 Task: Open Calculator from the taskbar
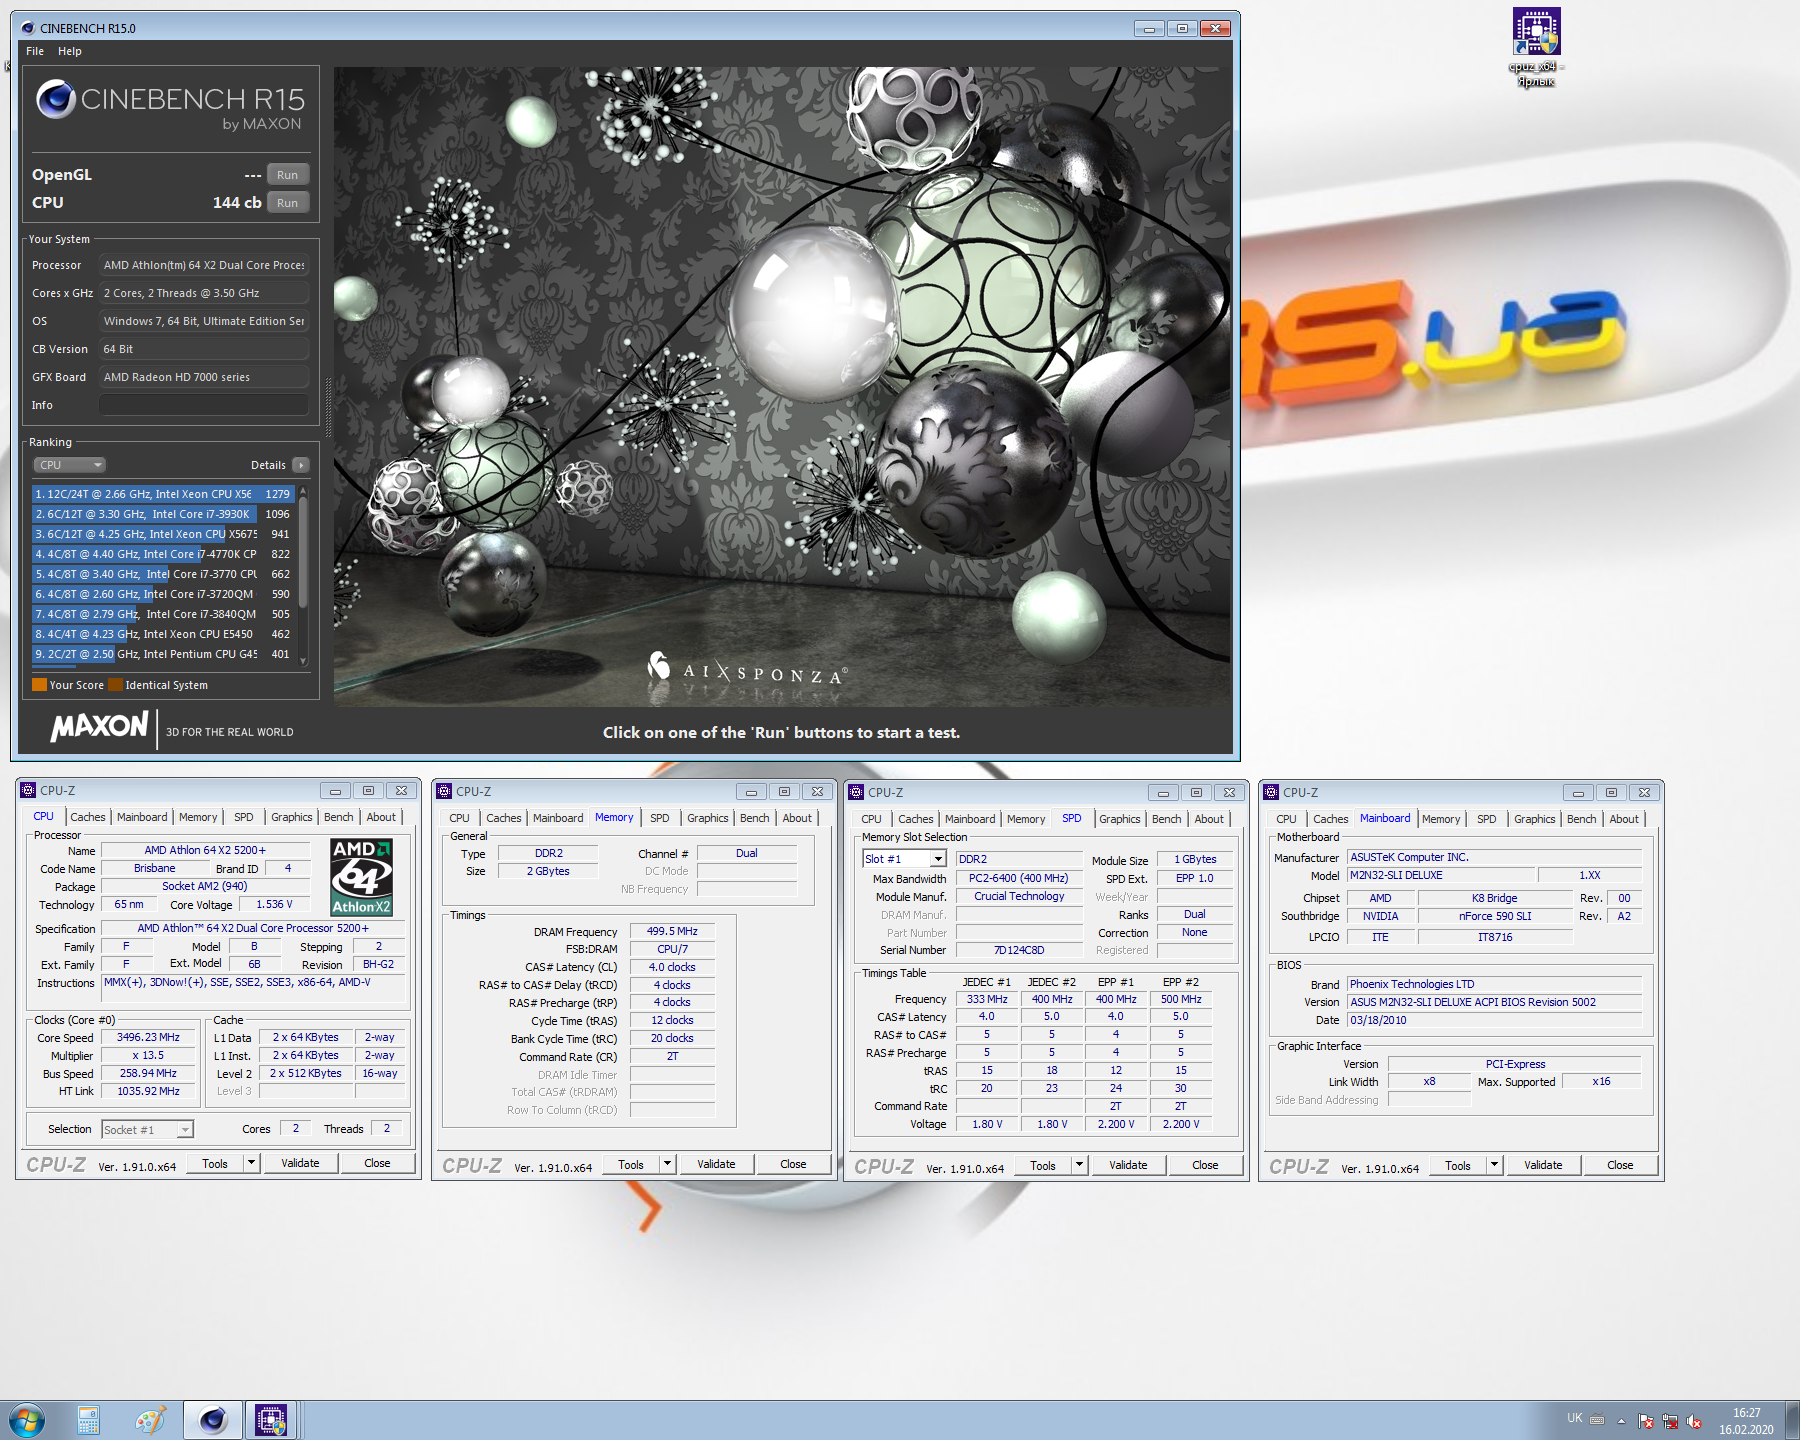coord(88,1420)
